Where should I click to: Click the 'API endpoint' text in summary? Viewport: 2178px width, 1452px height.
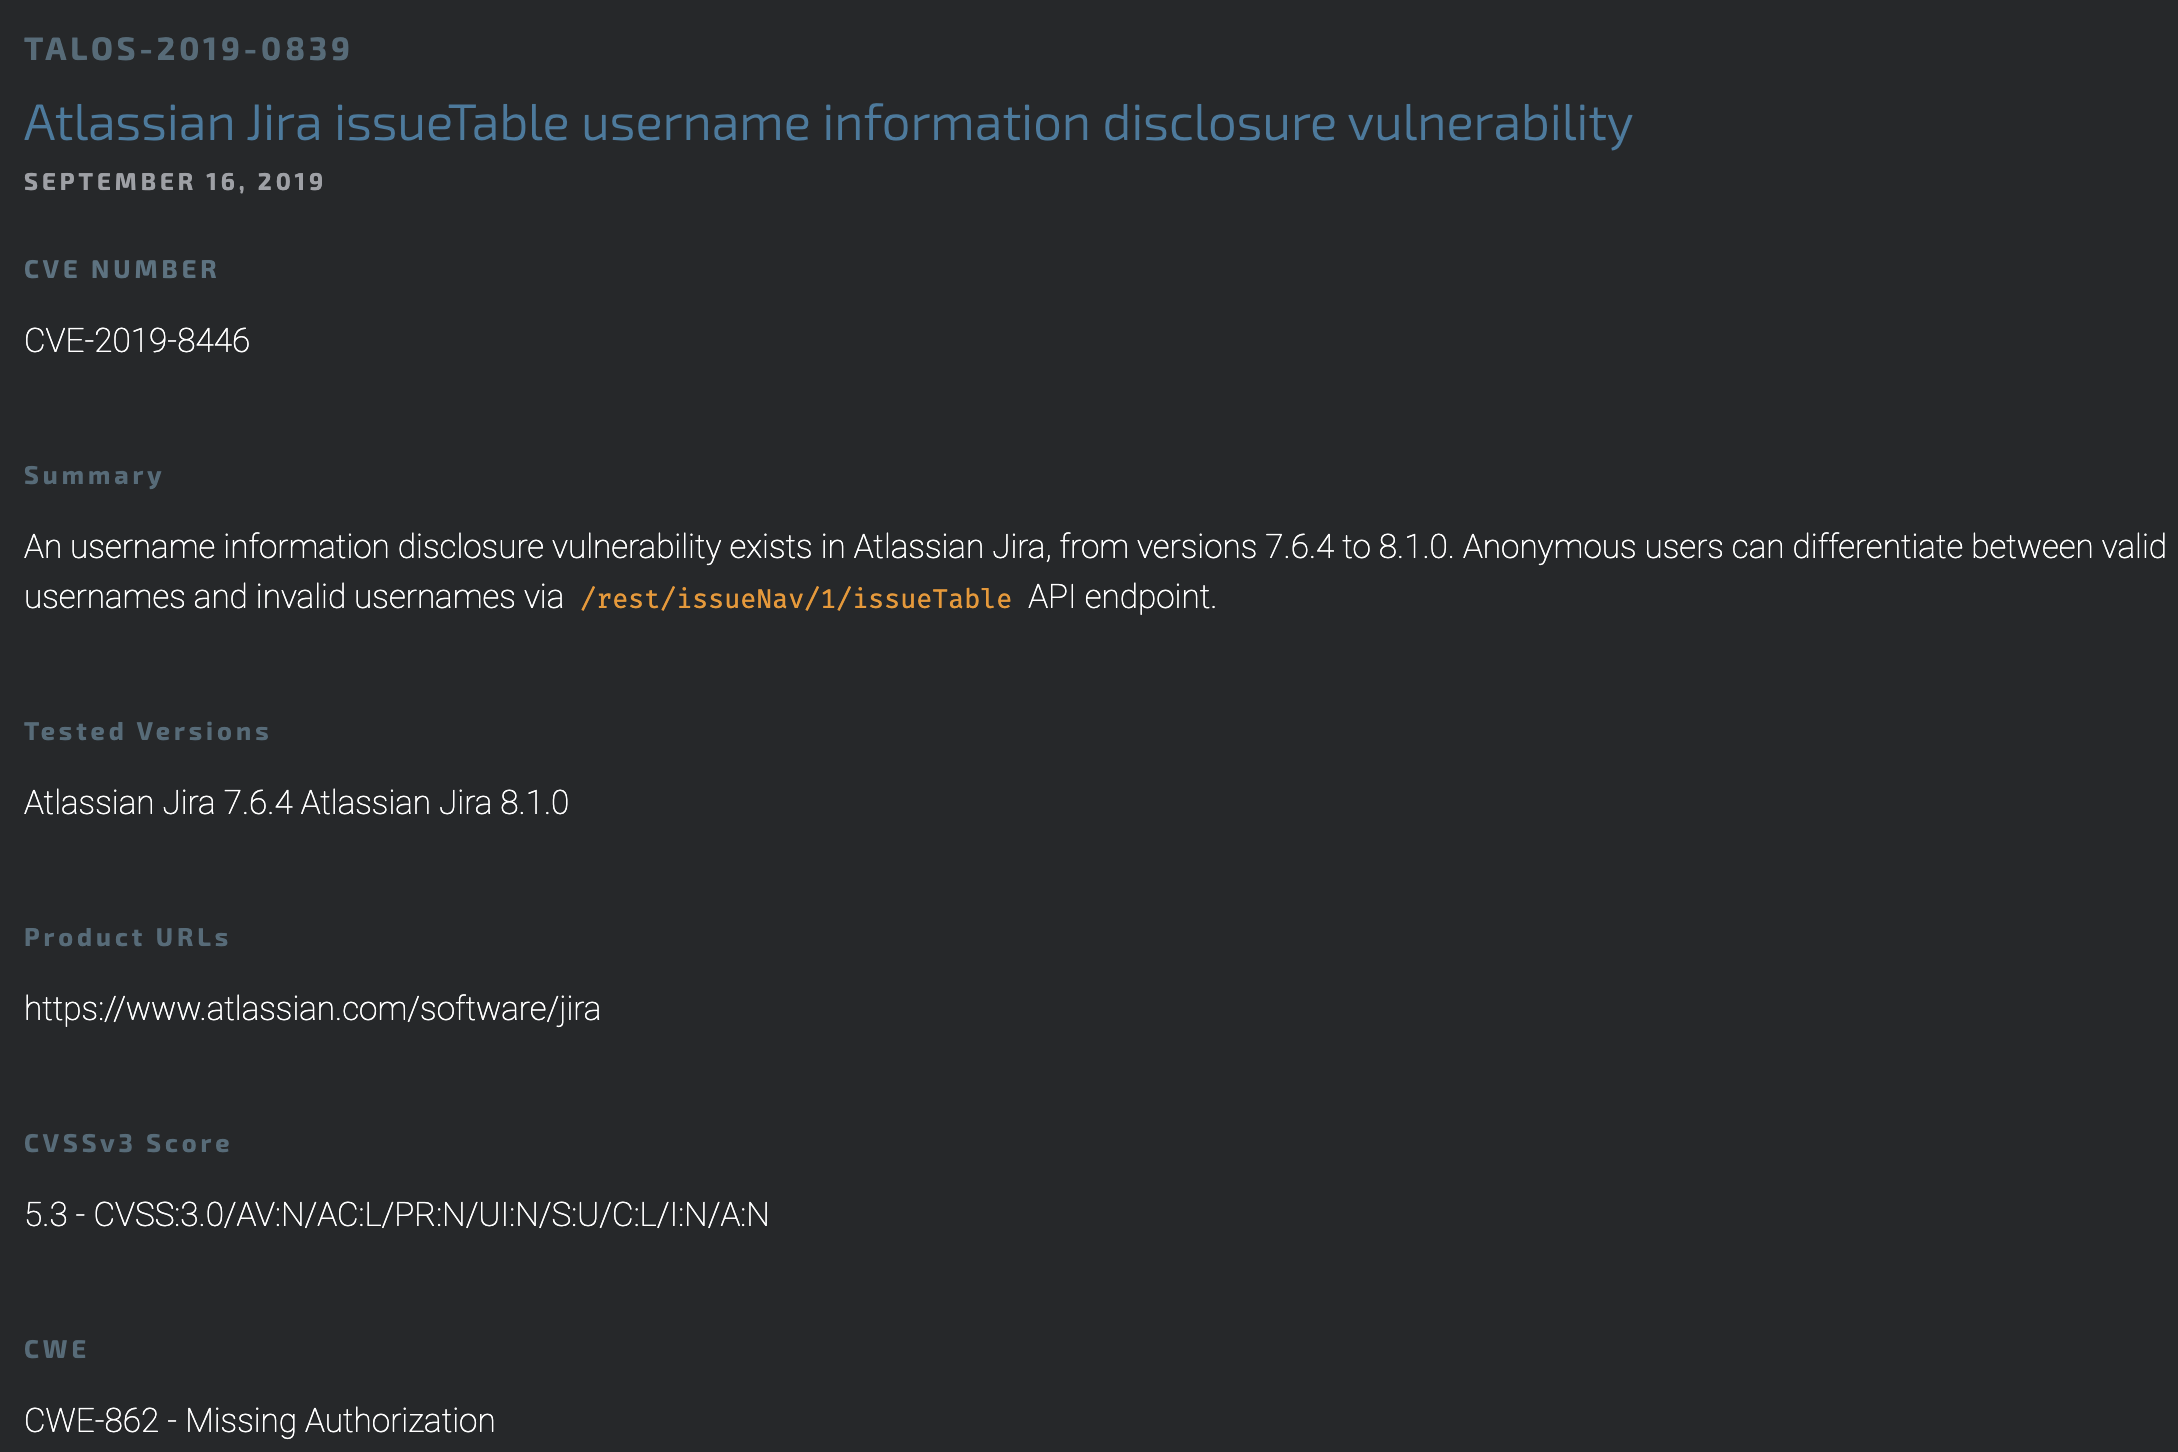click(1122, 597)
